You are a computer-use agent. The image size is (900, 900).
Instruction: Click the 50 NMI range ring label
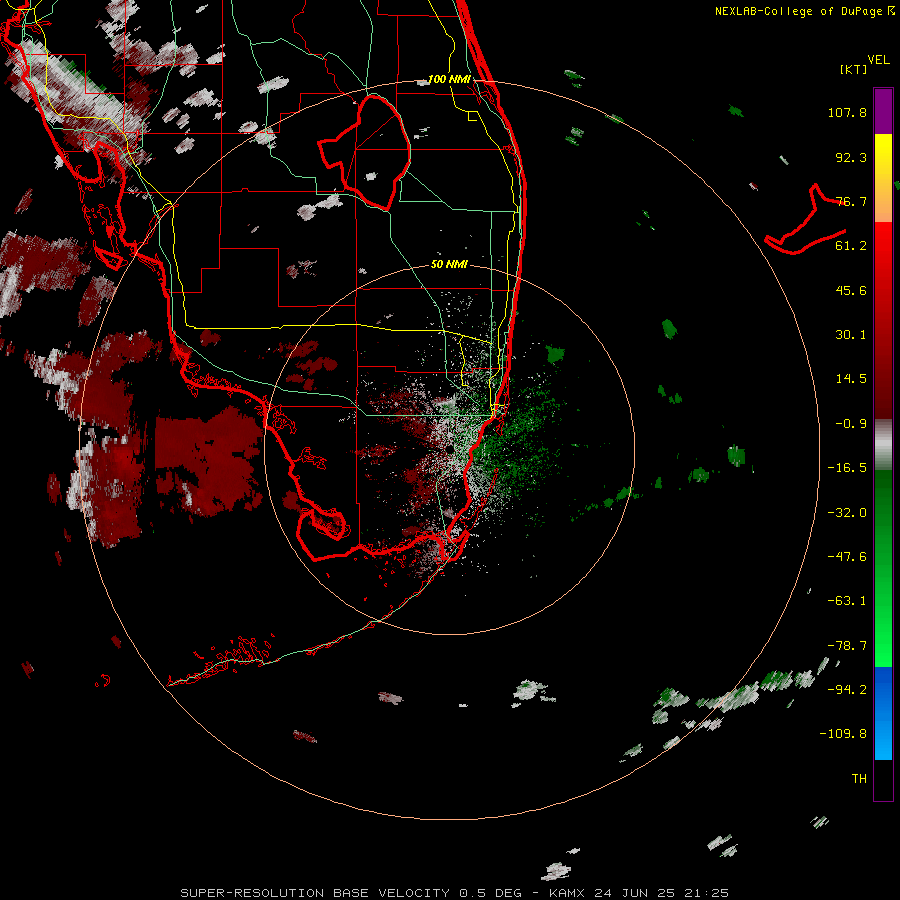click(x=449, y=264)
